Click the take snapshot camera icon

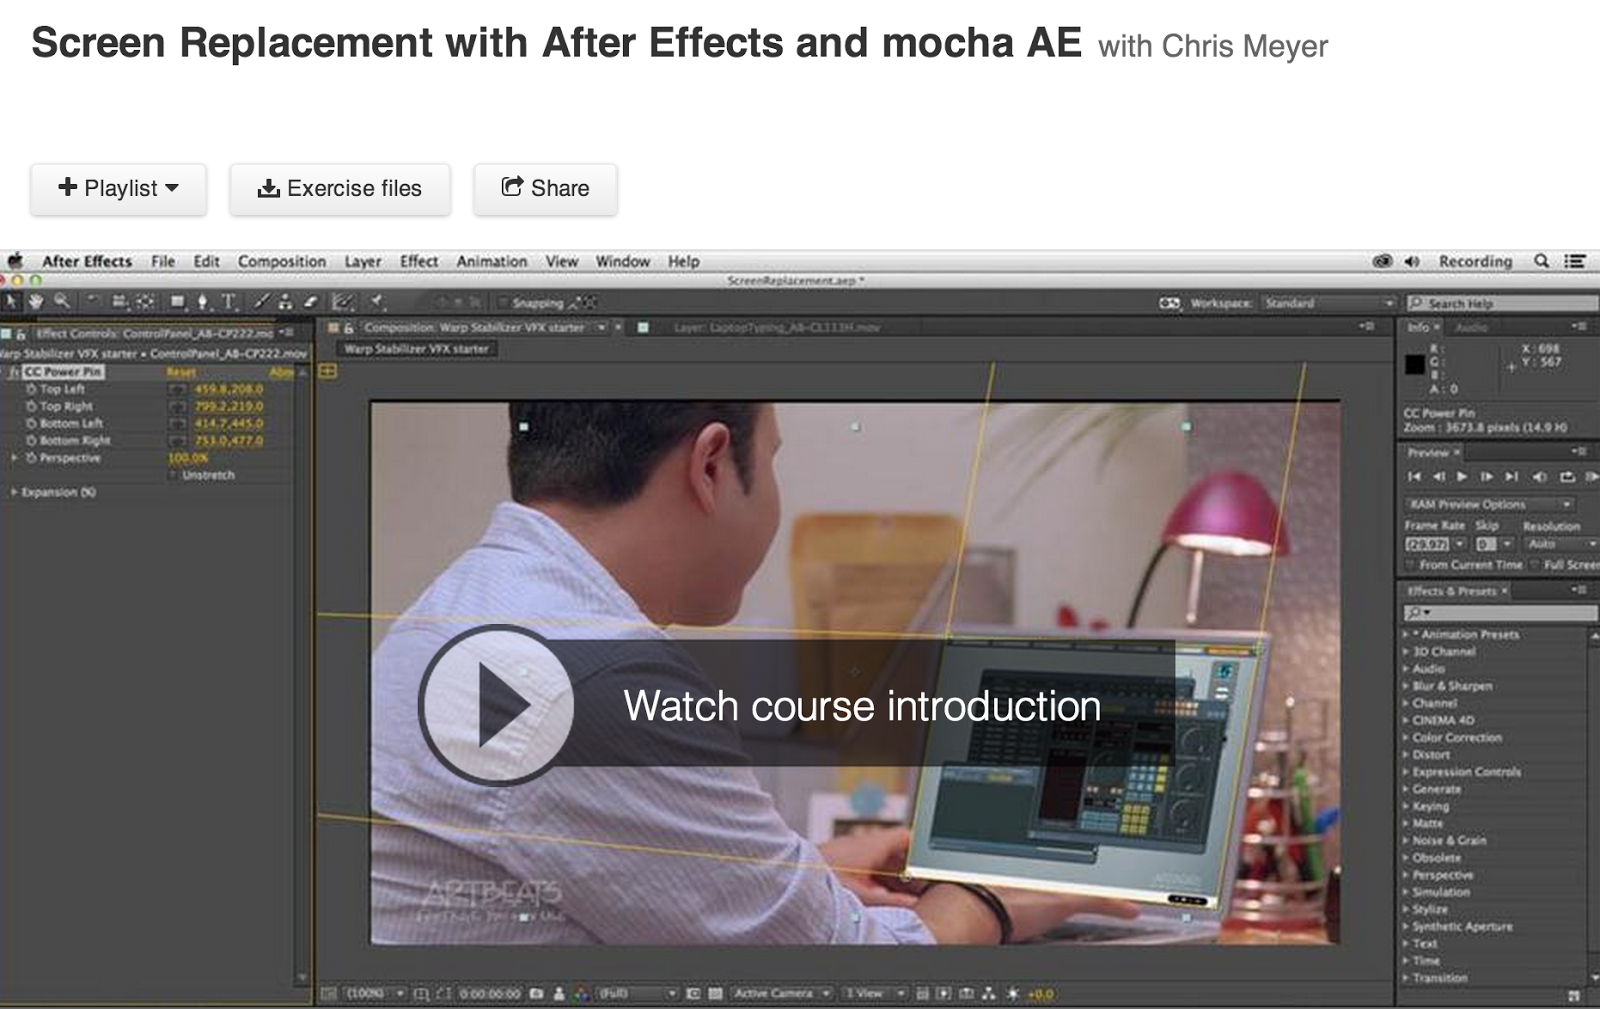(x=536, y=993)
